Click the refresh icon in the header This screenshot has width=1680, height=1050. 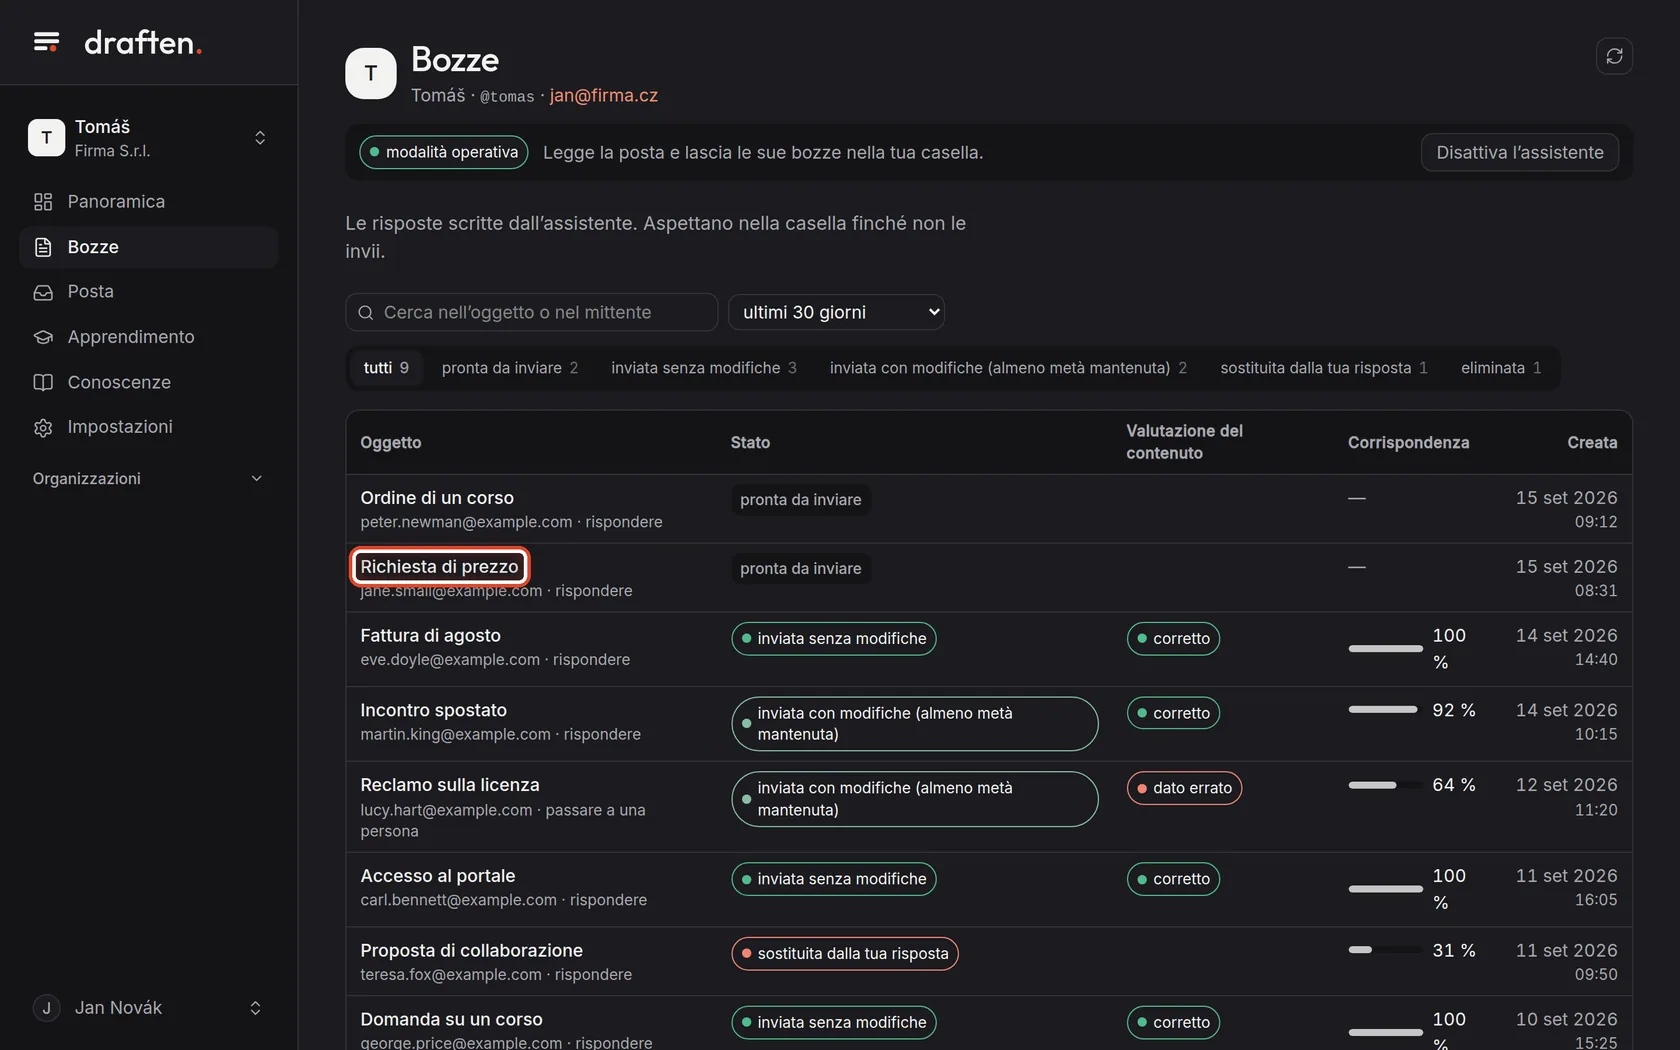(x=1614, y=56)
